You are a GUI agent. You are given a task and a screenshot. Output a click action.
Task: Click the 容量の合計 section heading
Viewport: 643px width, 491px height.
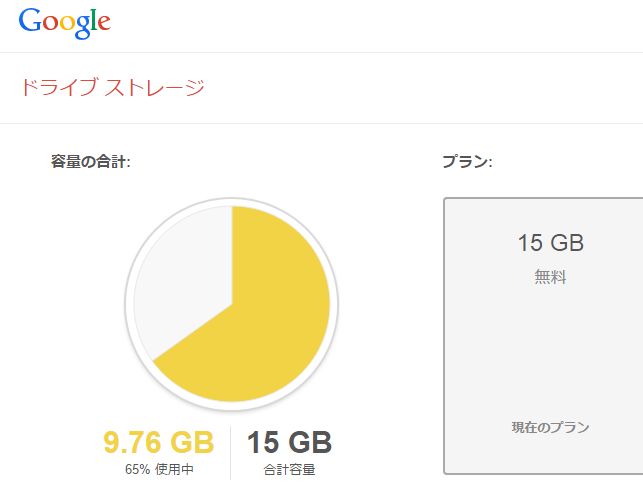tap(91, 161)
